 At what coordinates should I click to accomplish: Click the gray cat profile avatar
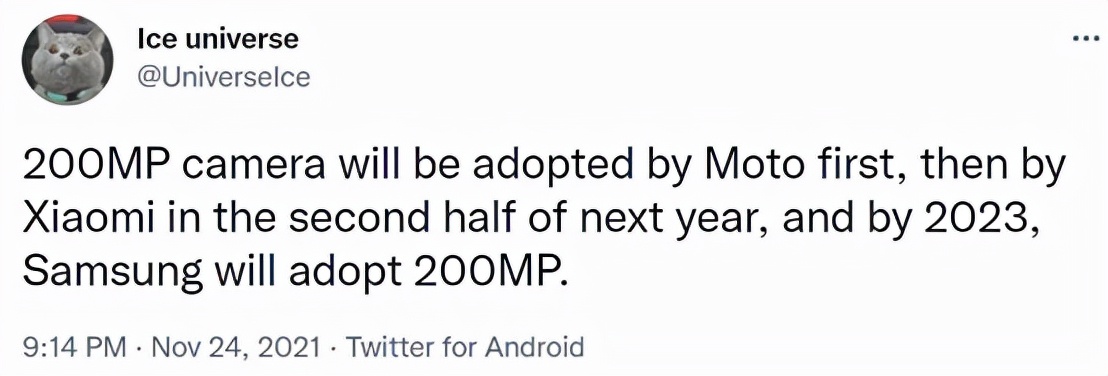tap(68, 60)
